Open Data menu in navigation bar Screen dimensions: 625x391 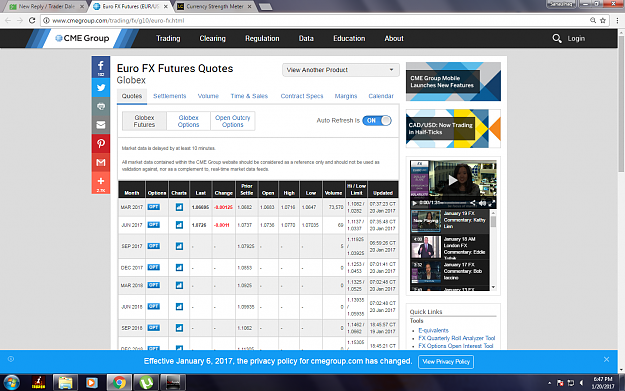point(306,38)
